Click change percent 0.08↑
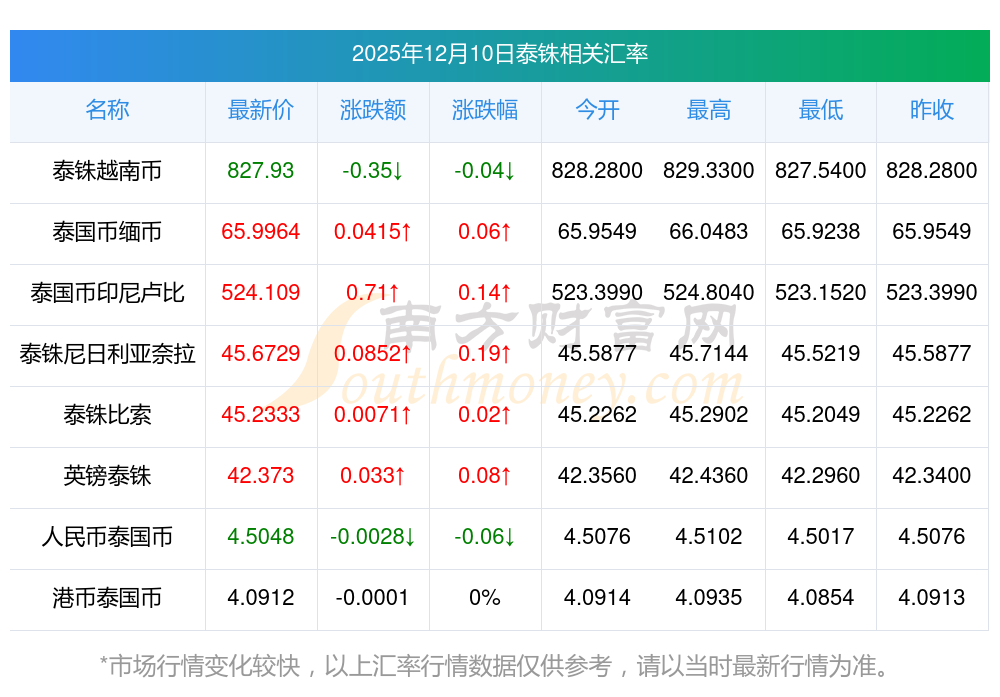1000x697 pixels. 485,476
